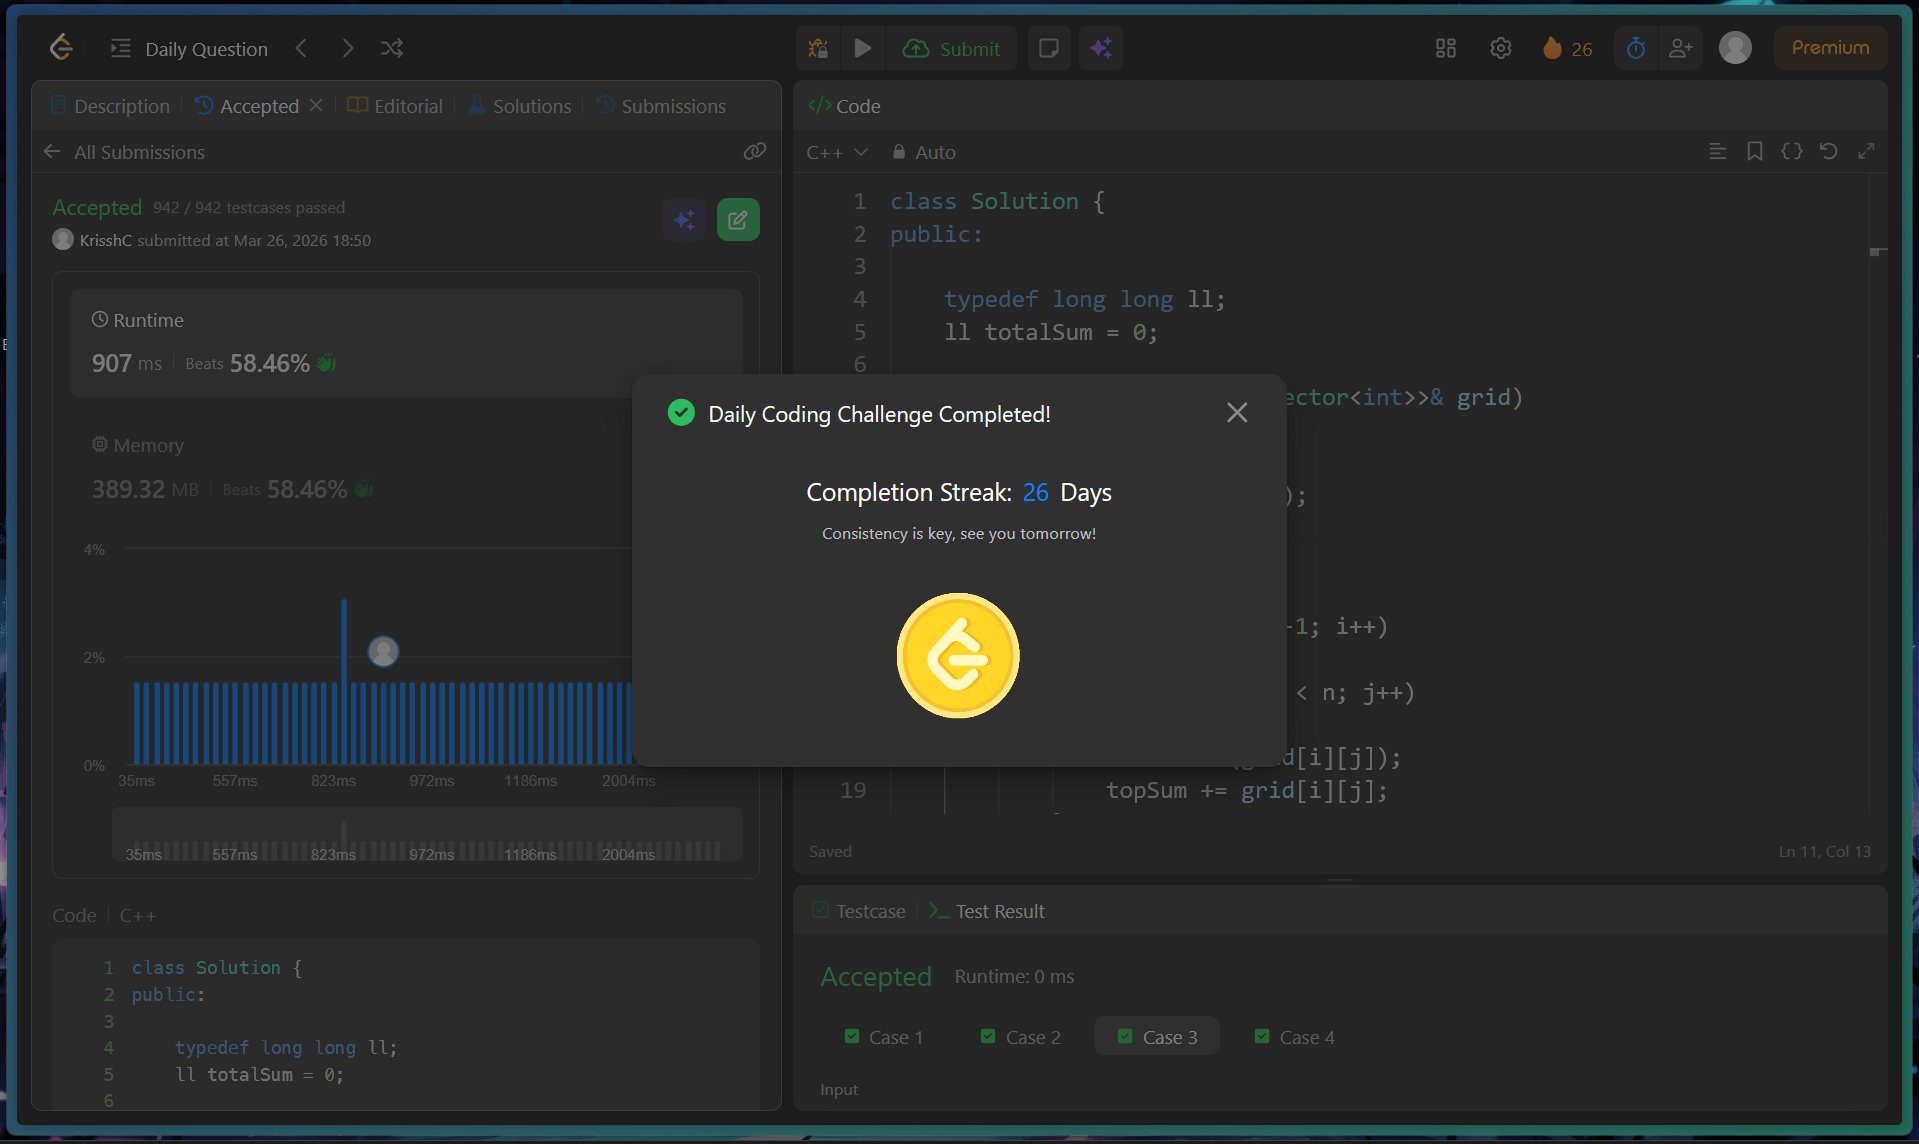
Task: Select the Case 2 test case
Action: (1021, 1037)
